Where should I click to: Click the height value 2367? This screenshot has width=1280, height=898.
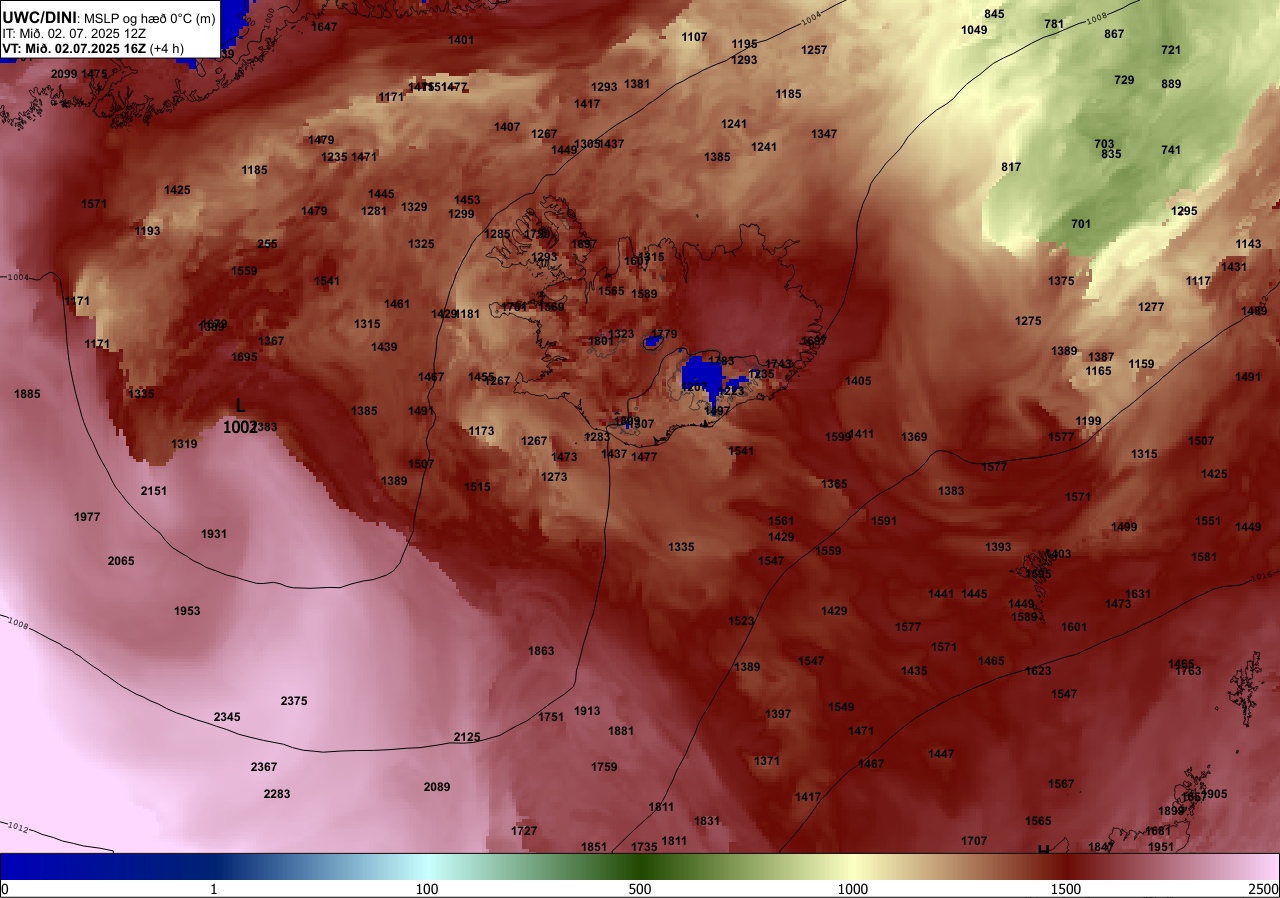point(264,767)
